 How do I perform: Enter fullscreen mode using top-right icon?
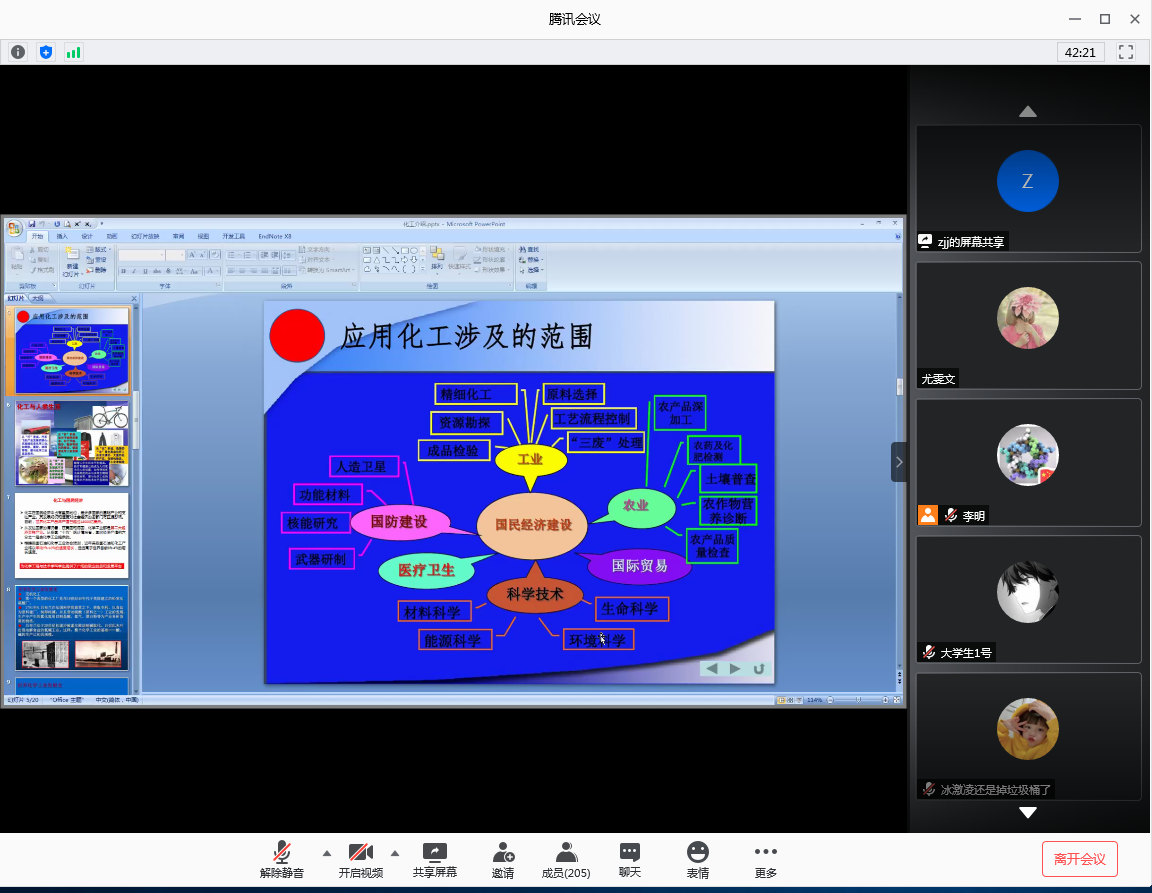pos(1126,52)
